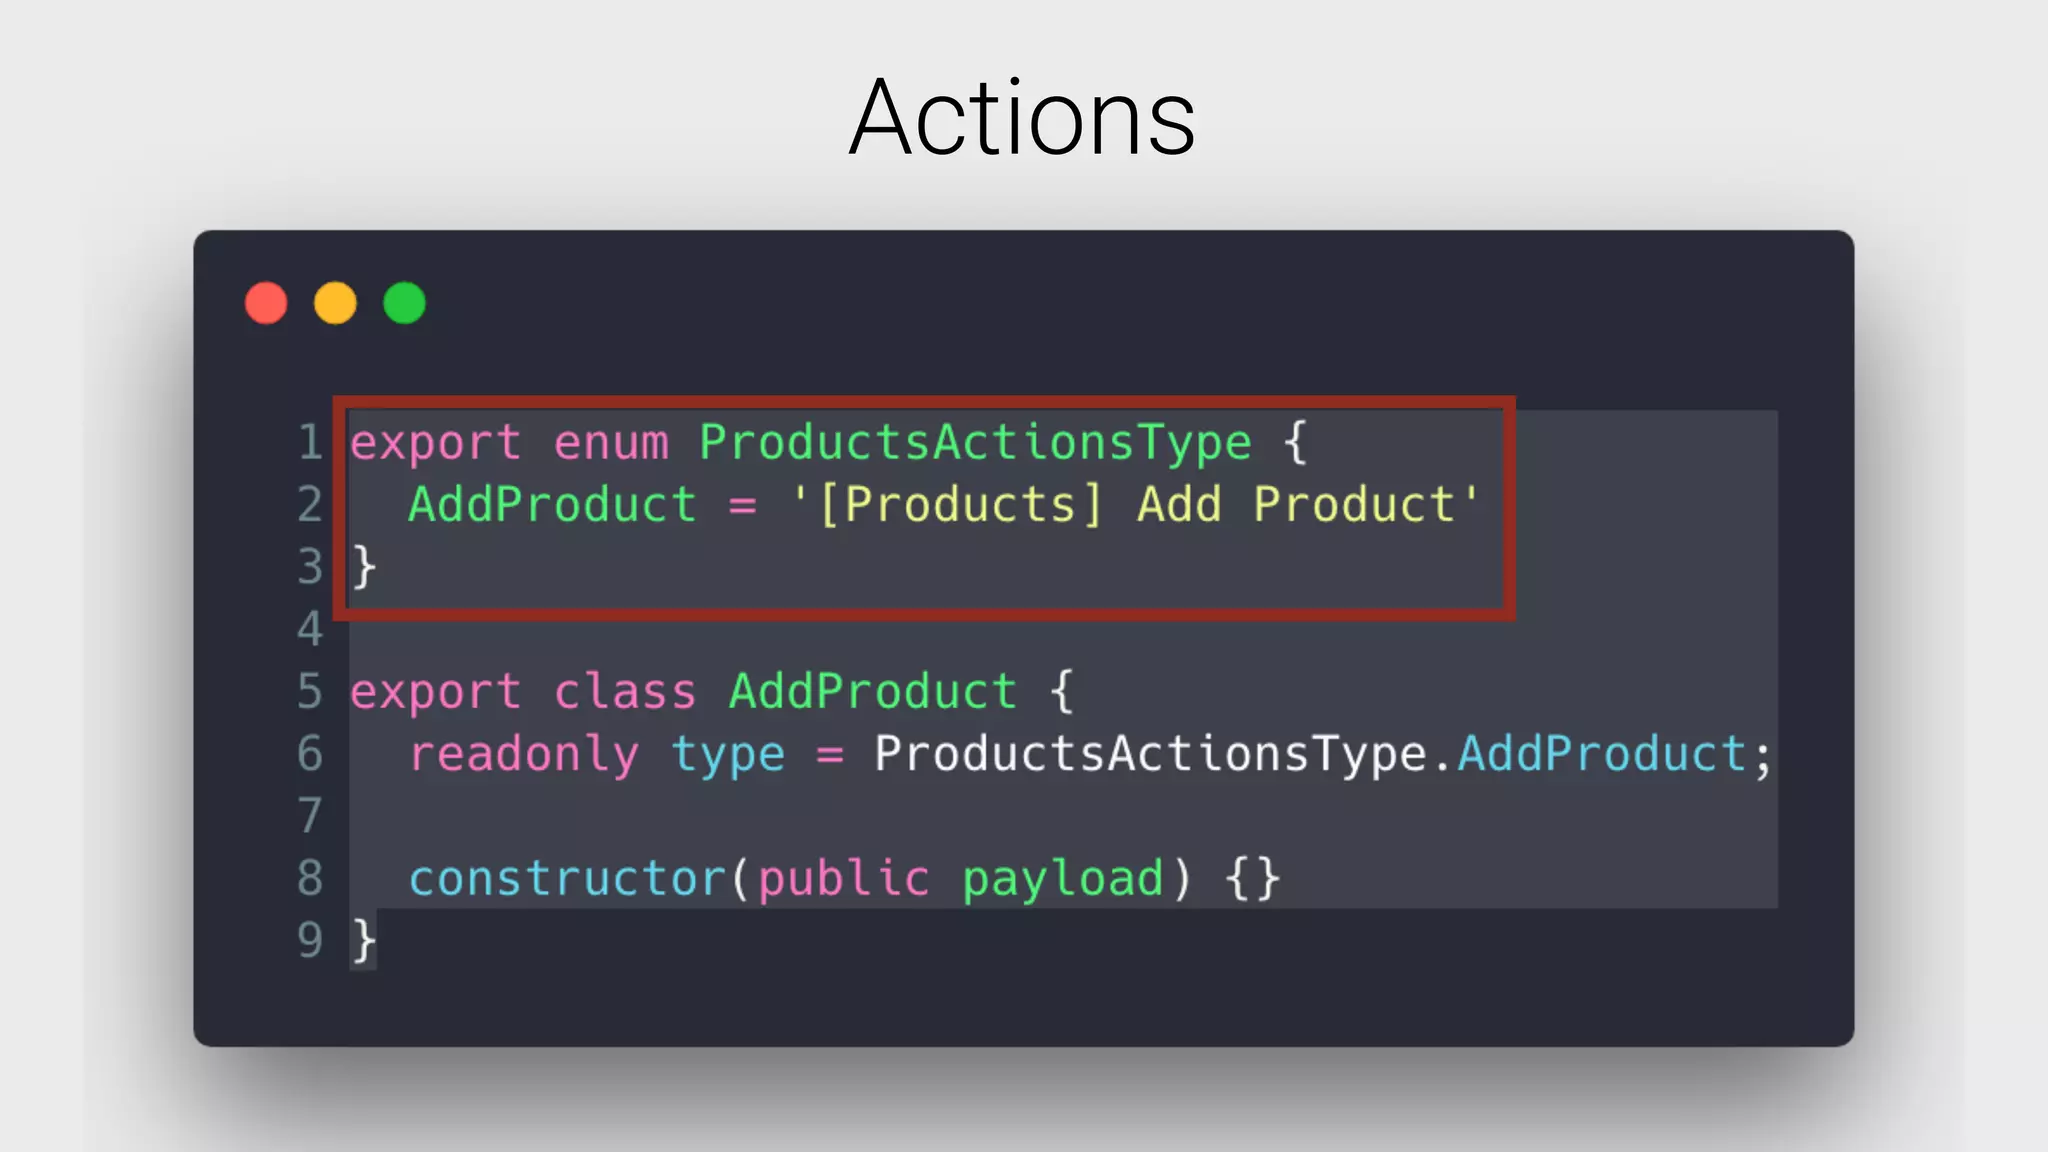
Task: Click line number 1 in gutter
Action: point(310,443)
